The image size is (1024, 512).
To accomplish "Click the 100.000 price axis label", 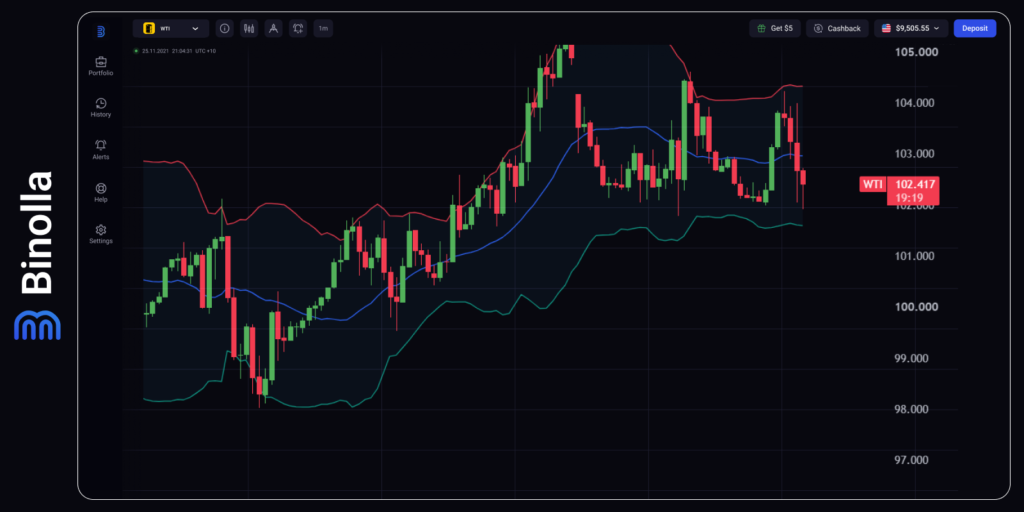I will coord(915,307).
